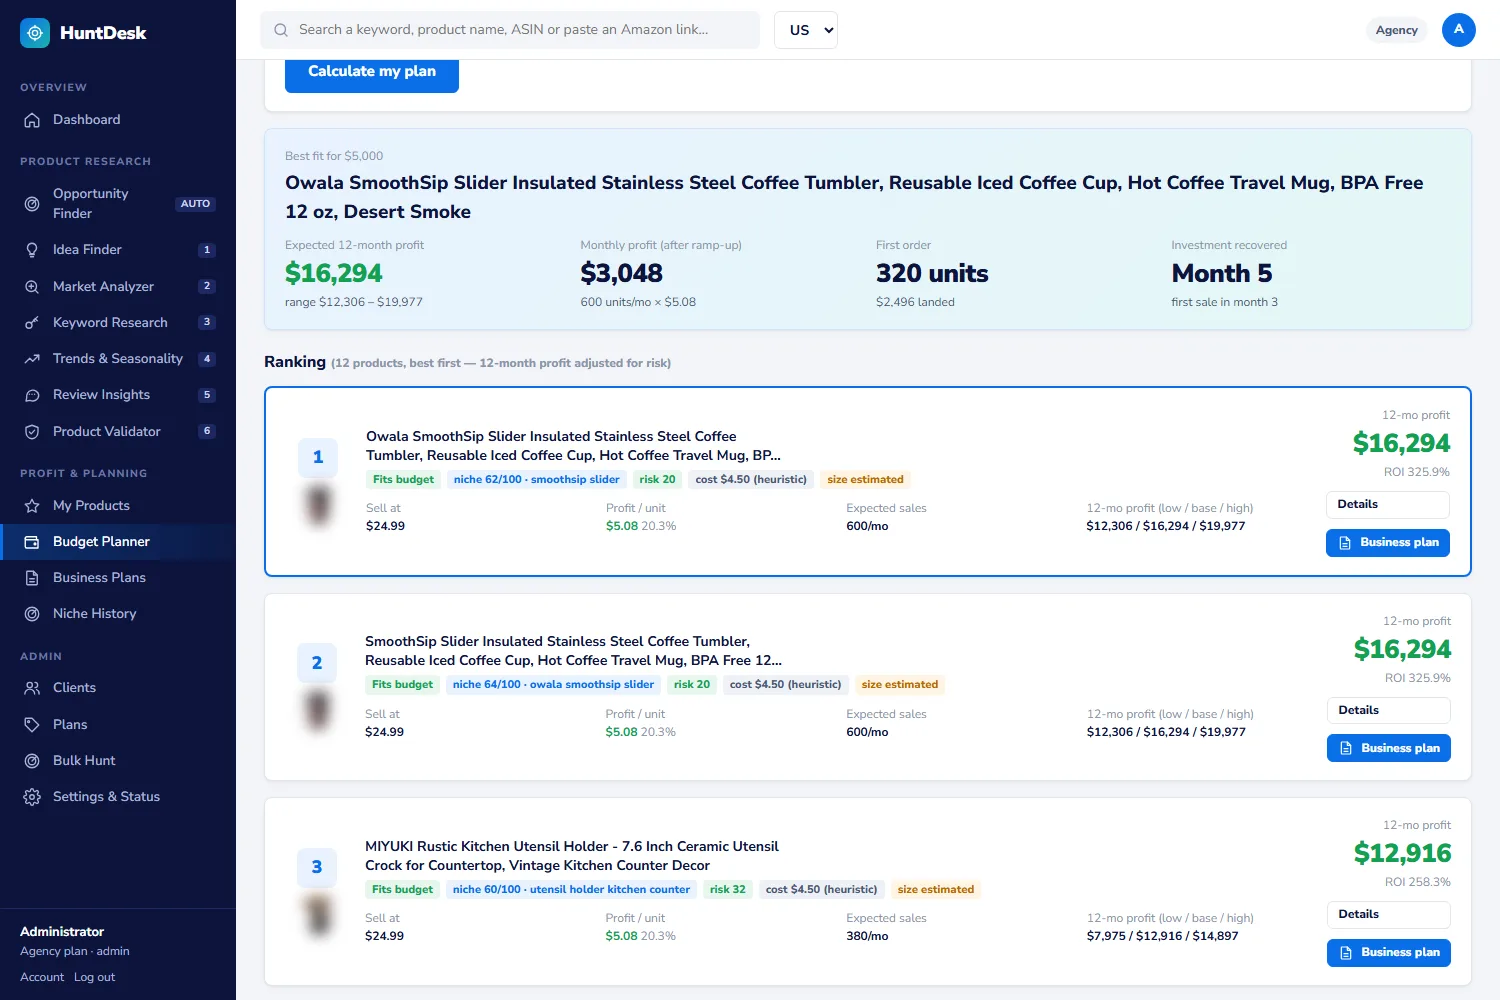Image resolution: width=1500 pixels, height=1000 pixels.
Task: Click the HuntDesk logo icon
Action: [x=35, y=33]
